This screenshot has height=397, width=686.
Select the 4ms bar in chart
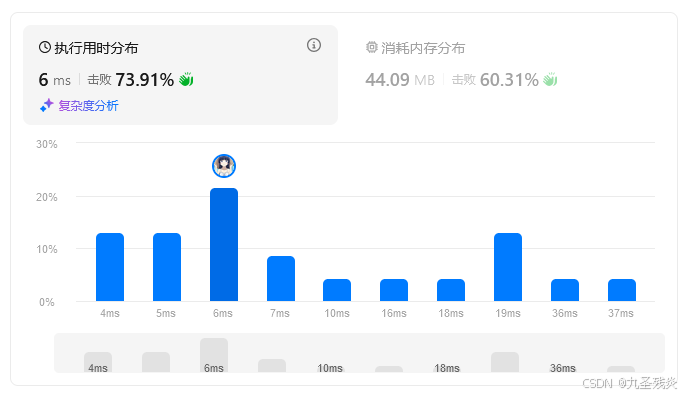(110, 267)
